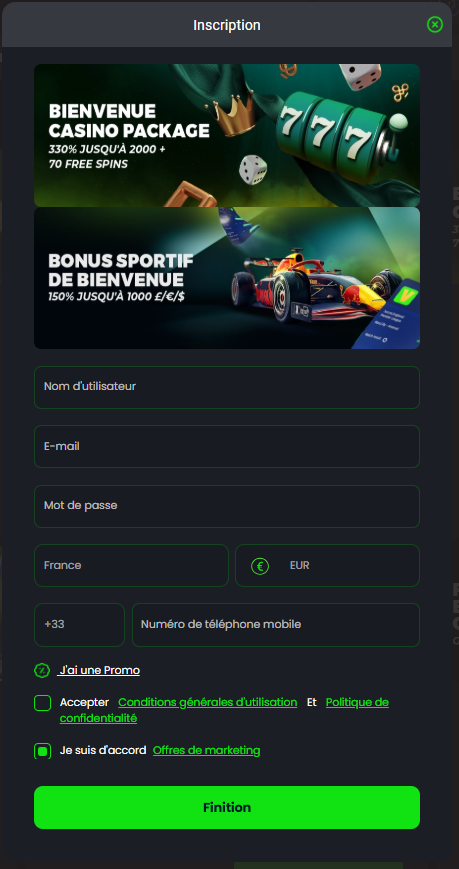Close the Inscription dialog with the X icon

pos(435,24)
